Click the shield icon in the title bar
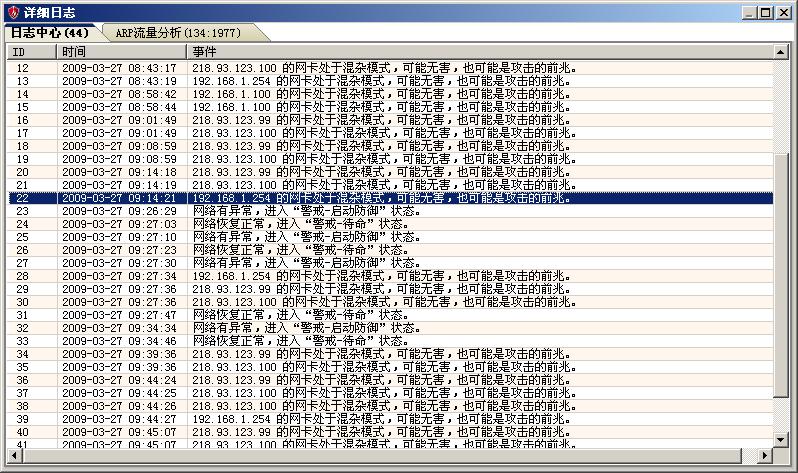The image size is (798, 473). click(x=11, y=11)
